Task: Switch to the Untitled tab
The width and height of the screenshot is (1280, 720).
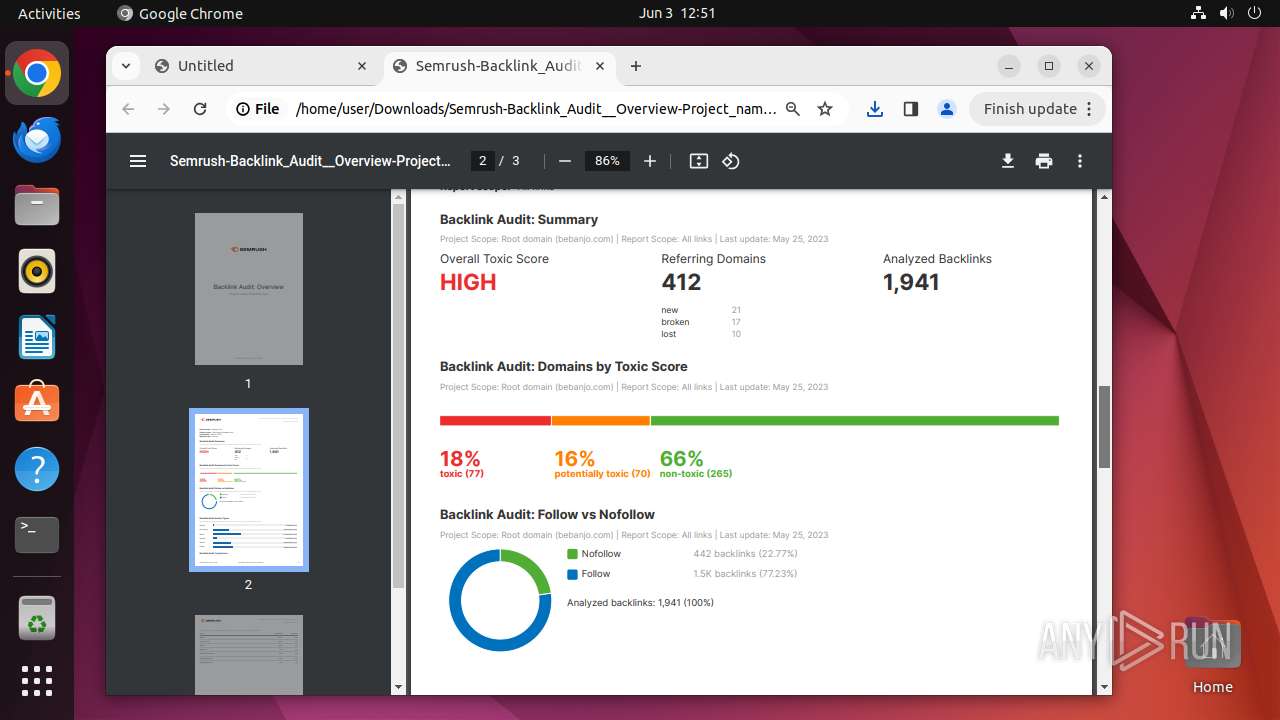Action: [262, 66]
